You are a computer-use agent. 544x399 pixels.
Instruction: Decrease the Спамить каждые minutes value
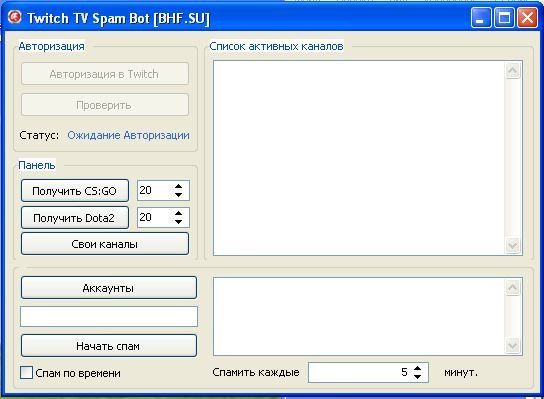pos(418,377)
